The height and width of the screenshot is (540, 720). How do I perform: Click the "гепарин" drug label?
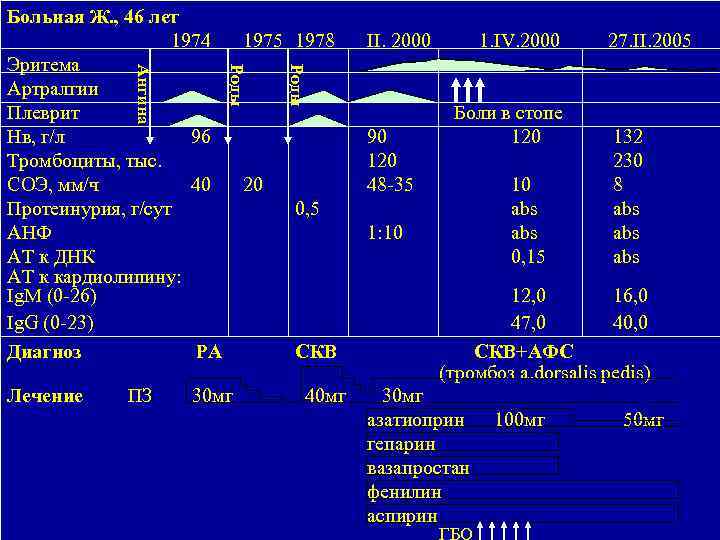coord(401,444)
